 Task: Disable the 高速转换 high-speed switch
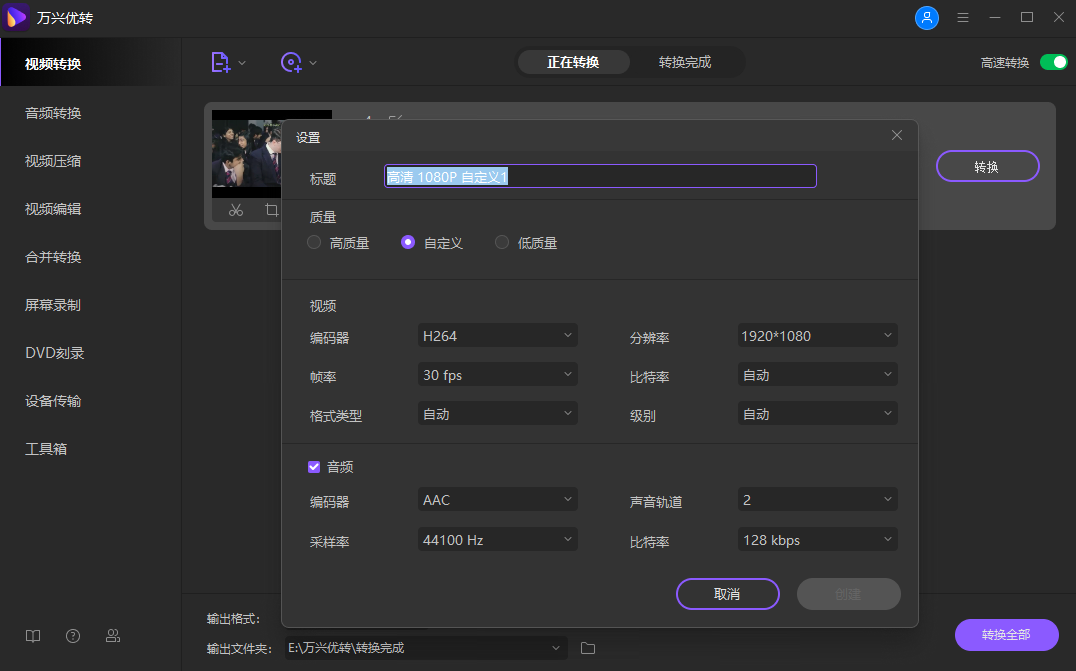pyautogui.click(x=1054, y=61)
